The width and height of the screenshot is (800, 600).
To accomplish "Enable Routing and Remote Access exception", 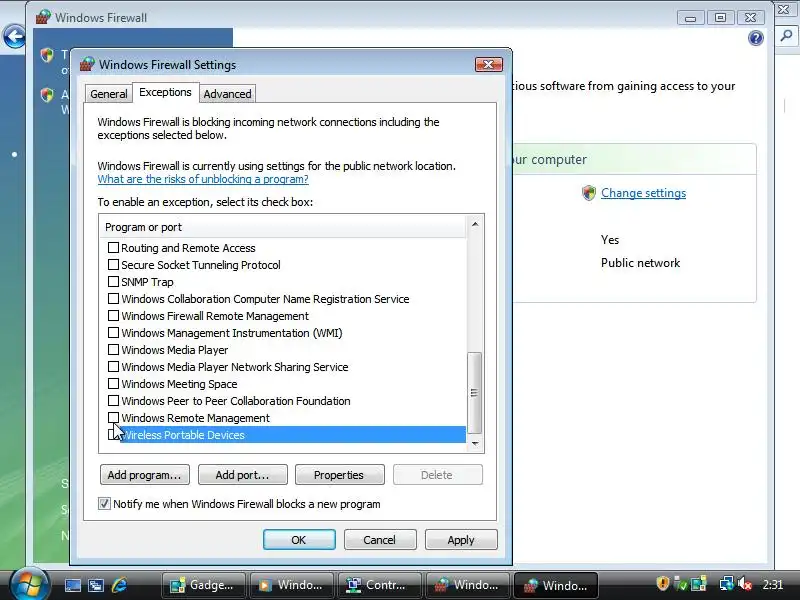I will pyautogui.click(x=113, y=248).
